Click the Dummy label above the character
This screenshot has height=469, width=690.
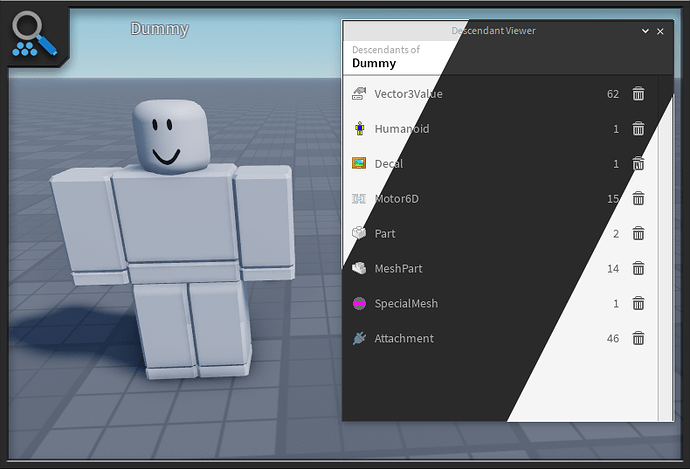[159, 29]
